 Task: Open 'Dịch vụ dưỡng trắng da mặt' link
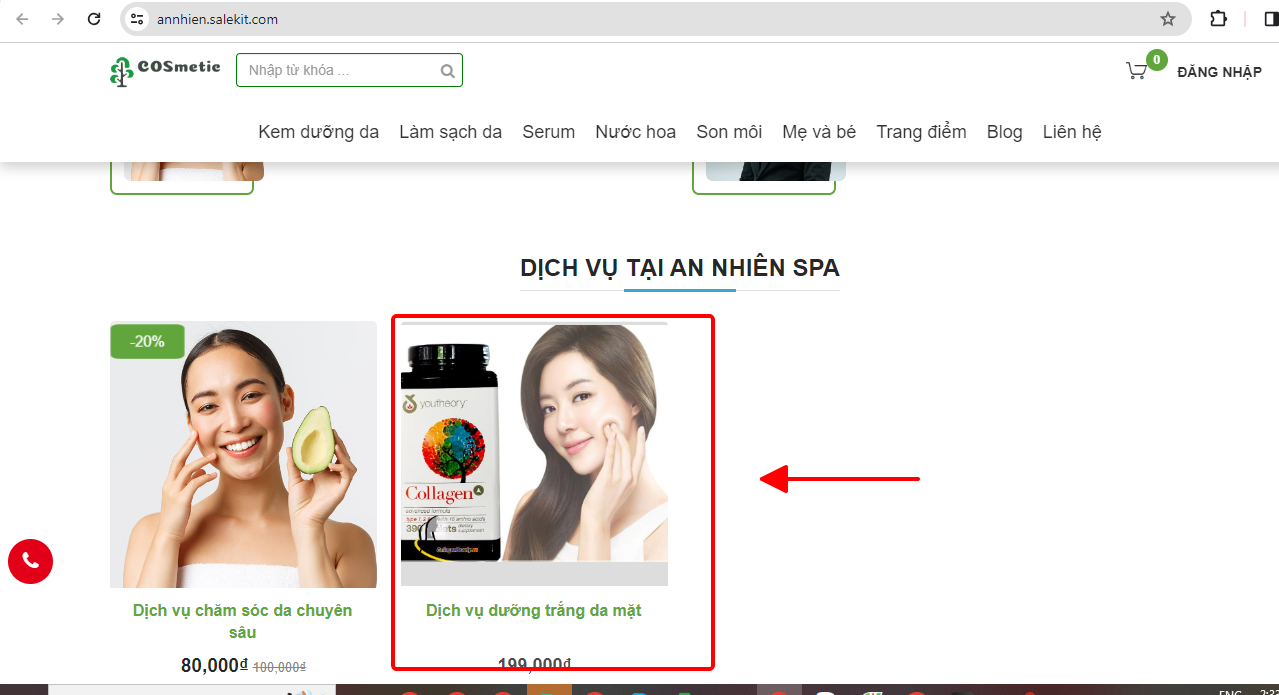tap(533, 610)
